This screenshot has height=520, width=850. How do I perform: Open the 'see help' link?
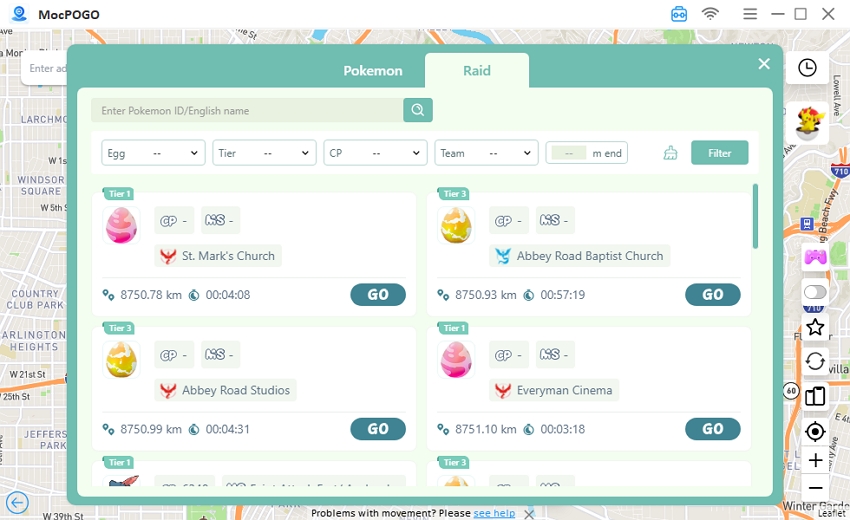494,513
